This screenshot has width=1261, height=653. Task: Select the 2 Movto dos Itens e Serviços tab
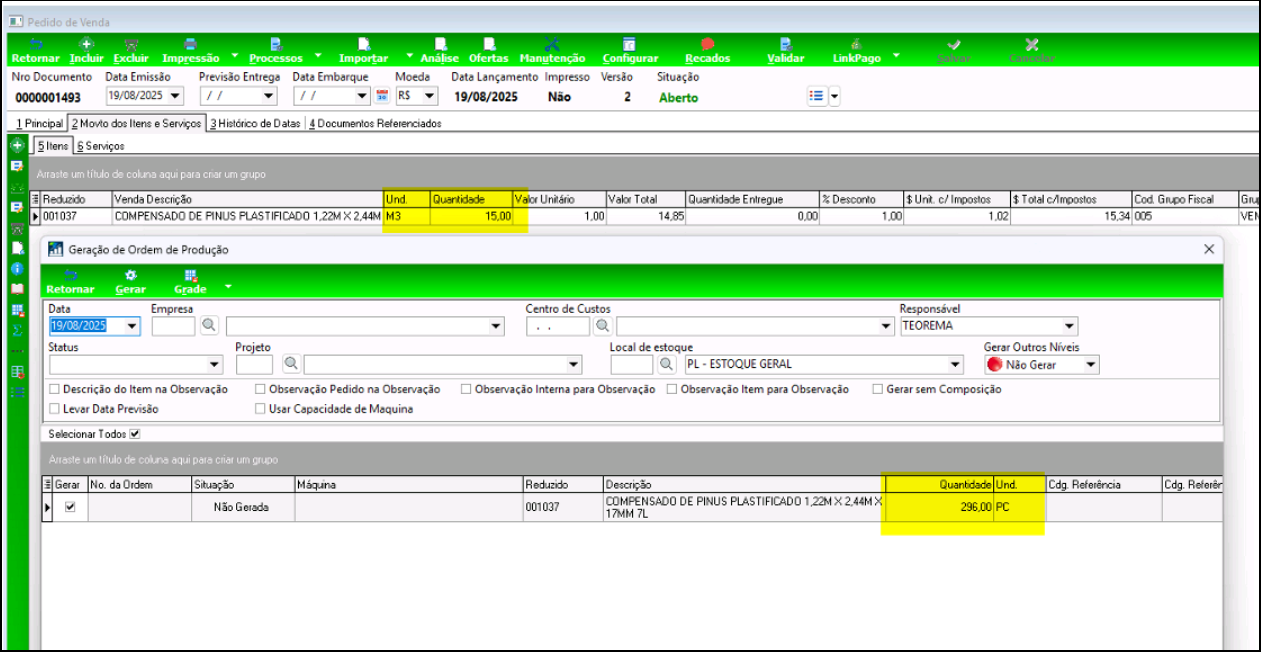[x=136, y=124]
